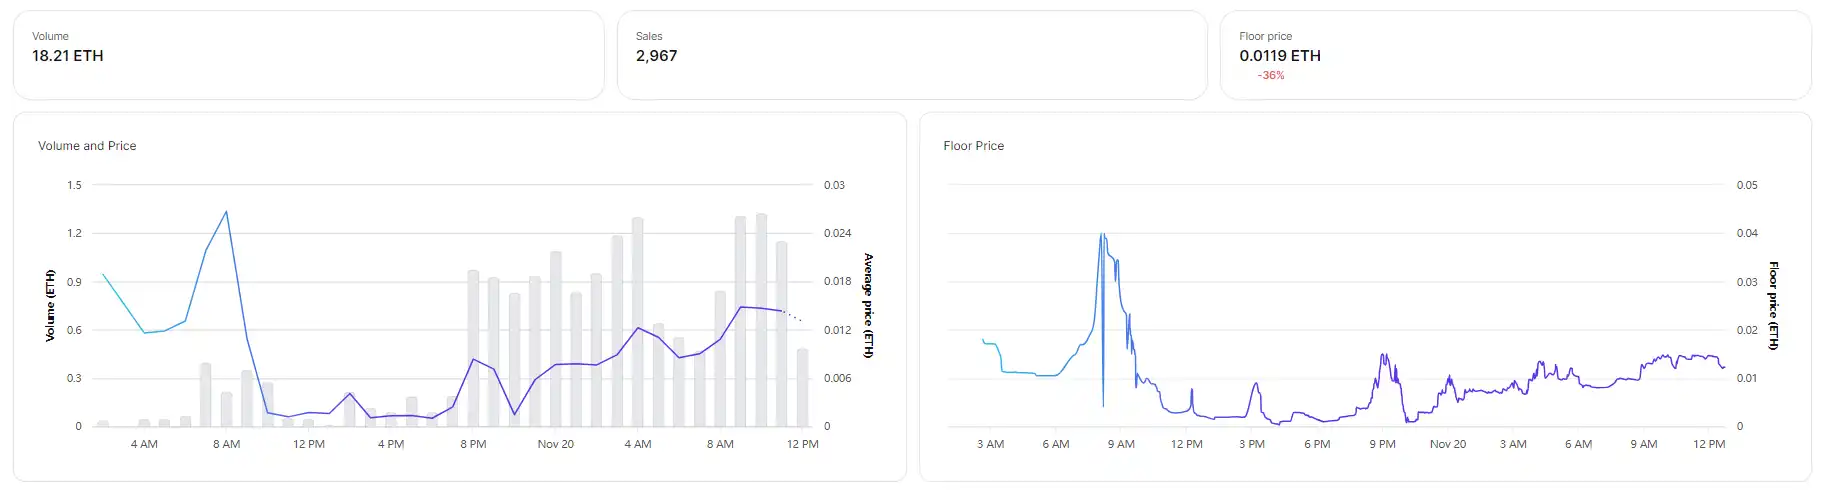Click the -36% floor price change indicator
The width and height of the screenshot is (1830, 493).
point(1271,76)
